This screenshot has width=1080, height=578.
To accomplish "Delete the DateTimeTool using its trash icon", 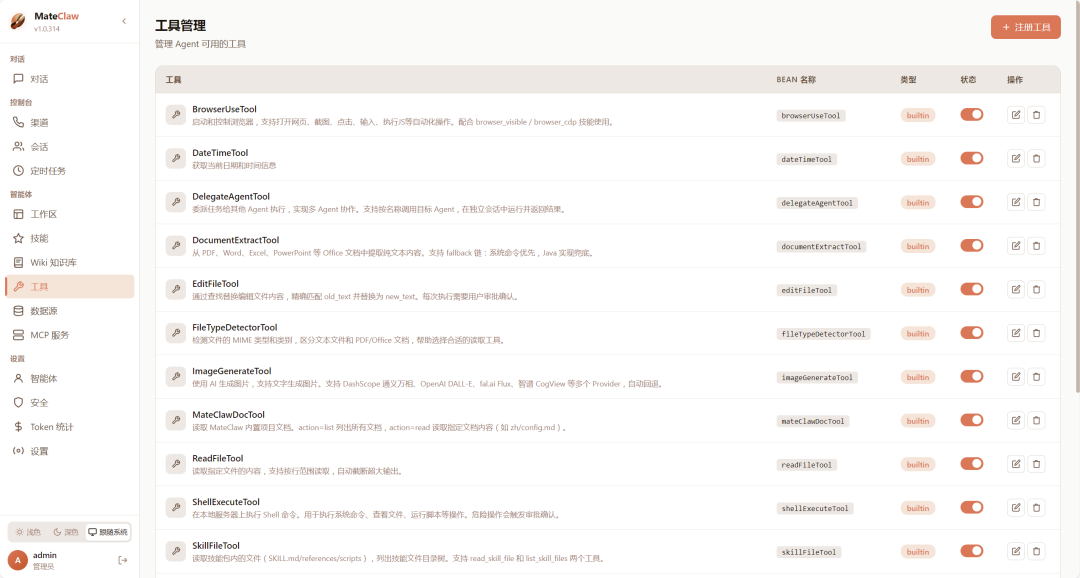I will 1036,159.
